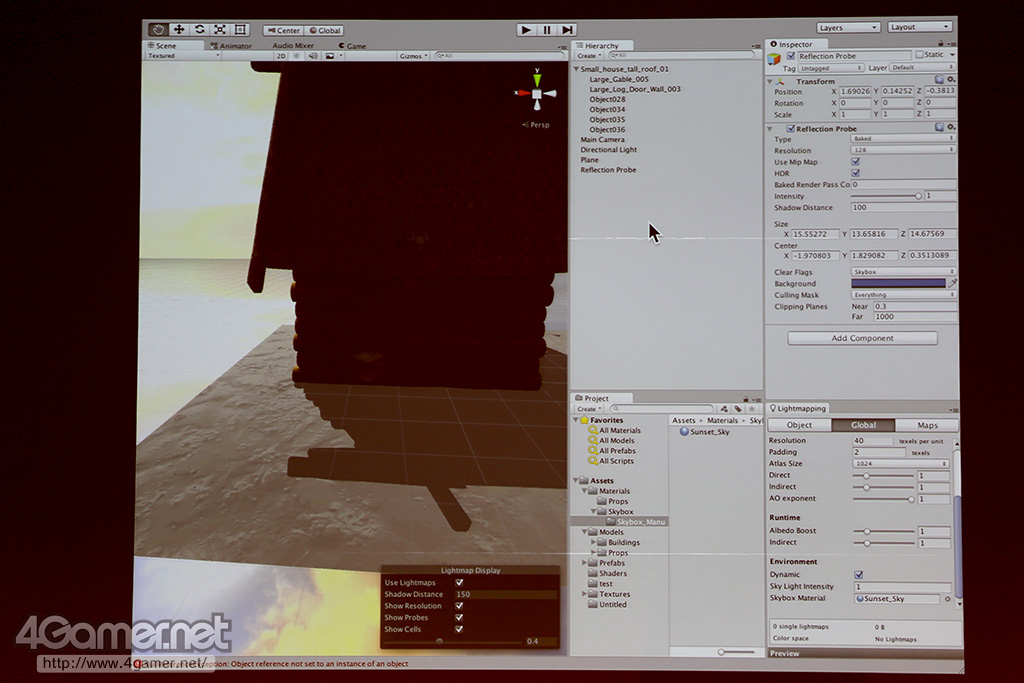
Task: Click the Step forward button
Action: pos(567,30)
